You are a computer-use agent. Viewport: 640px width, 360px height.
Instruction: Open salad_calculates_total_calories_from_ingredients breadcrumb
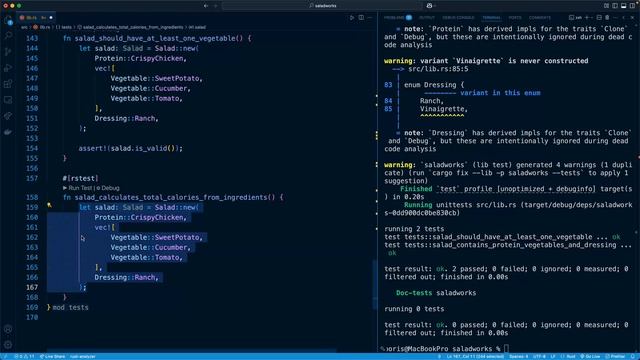[x=130, y=27]
